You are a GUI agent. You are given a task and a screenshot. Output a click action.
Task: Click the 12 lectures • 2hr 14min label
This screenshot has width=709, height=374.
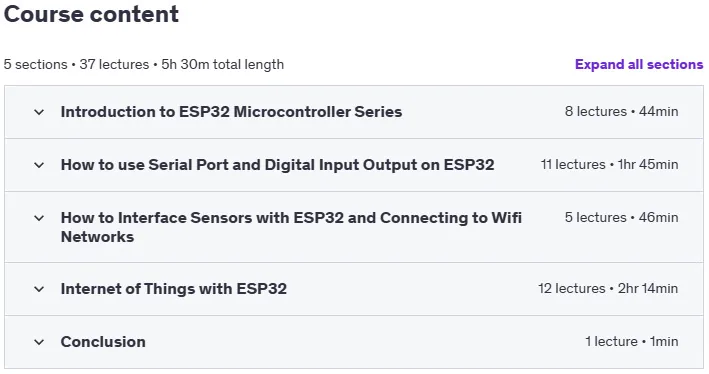(608, 289)
